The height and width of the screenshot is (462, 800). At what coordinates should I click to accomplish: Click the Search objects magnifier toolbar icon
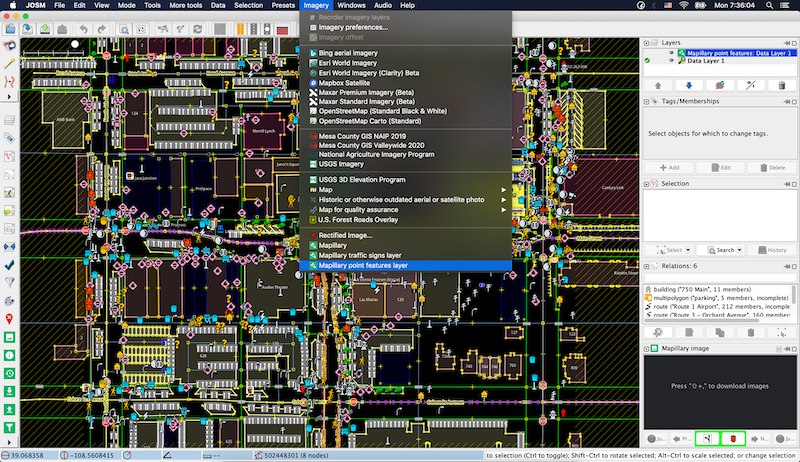coord(124,29)
